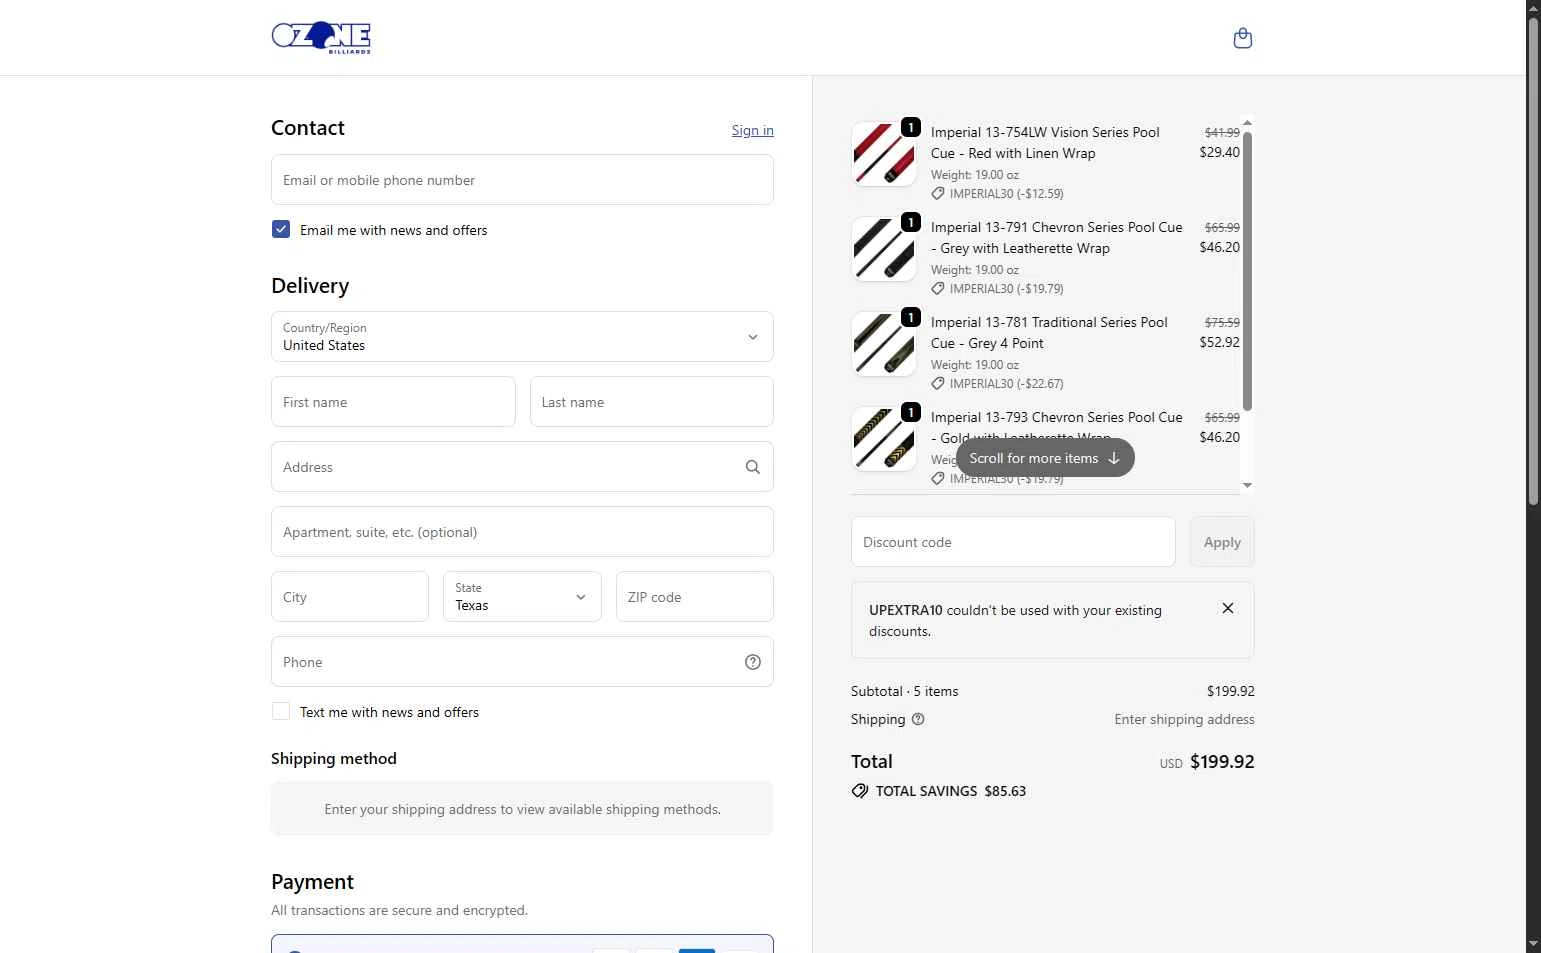The height and width of the screenshot is (953, 1541).
Task: Click the IMPERIAL30 tag under Grey Chevron cue
Action: 997,289
